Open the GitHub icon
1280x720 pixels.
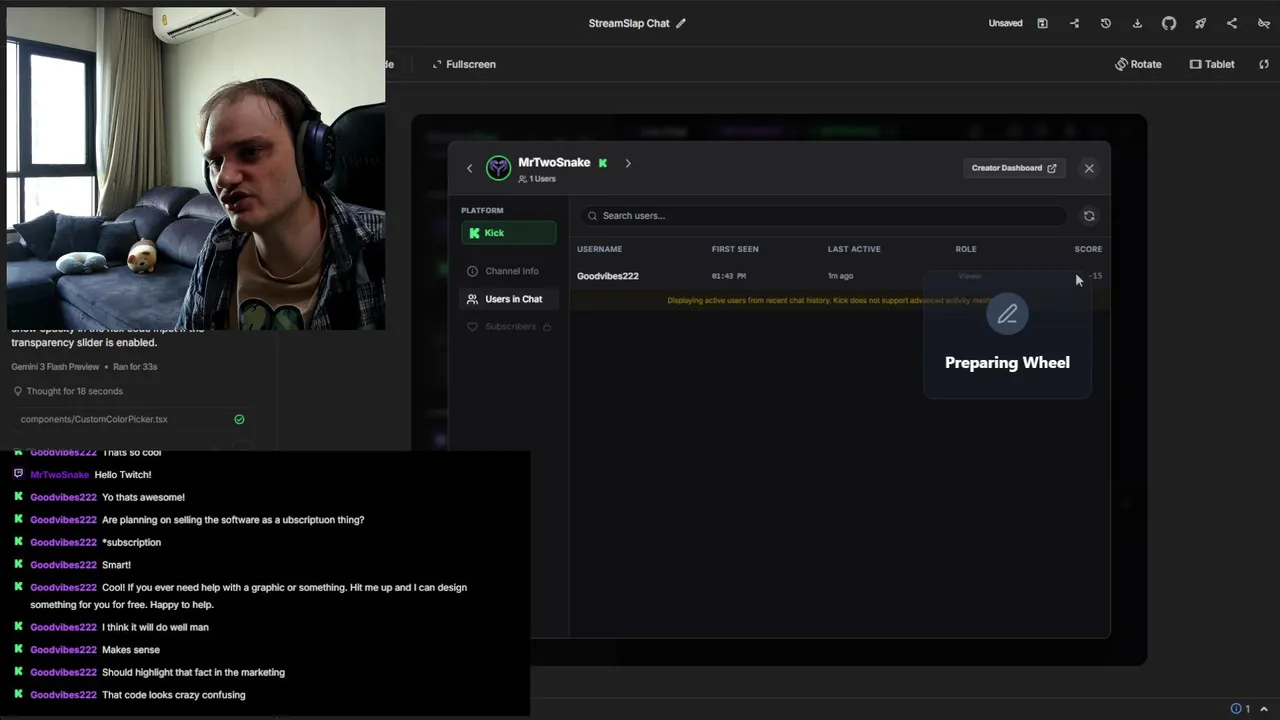pyautogui.click(x=1169, y=23)
